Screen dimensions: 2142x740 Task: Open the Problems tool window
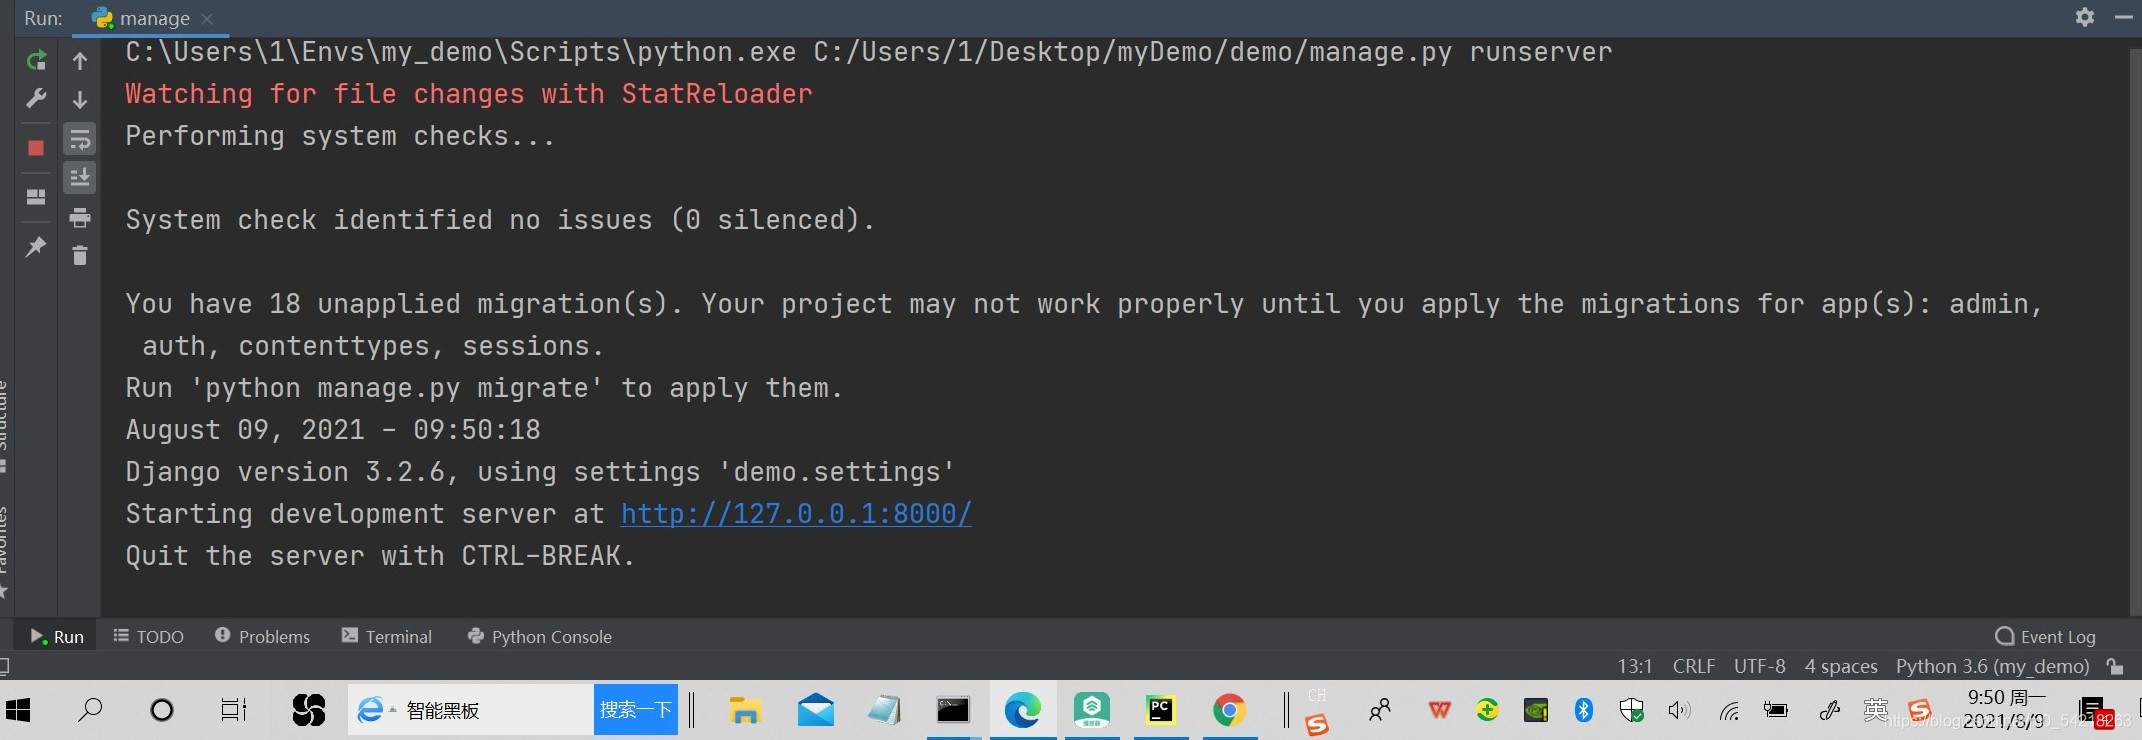tap(262, 636)
